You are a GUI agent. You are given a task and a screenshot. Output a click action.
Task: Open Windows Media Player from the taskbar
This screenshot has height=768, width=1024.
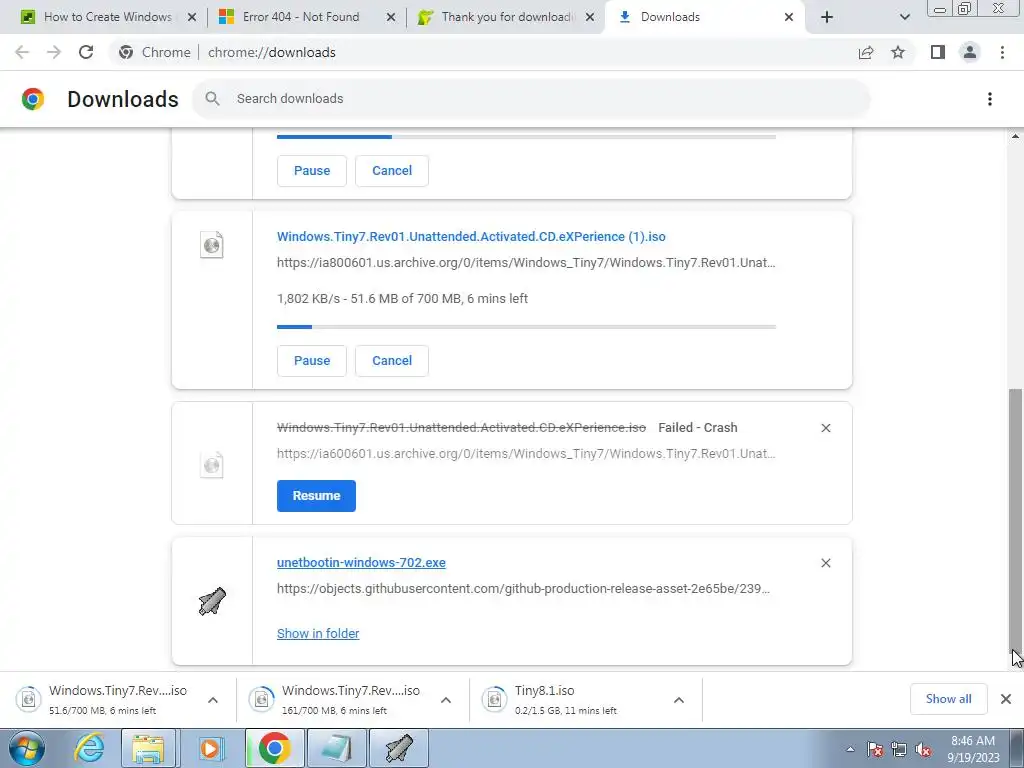(x=210, y=748)
